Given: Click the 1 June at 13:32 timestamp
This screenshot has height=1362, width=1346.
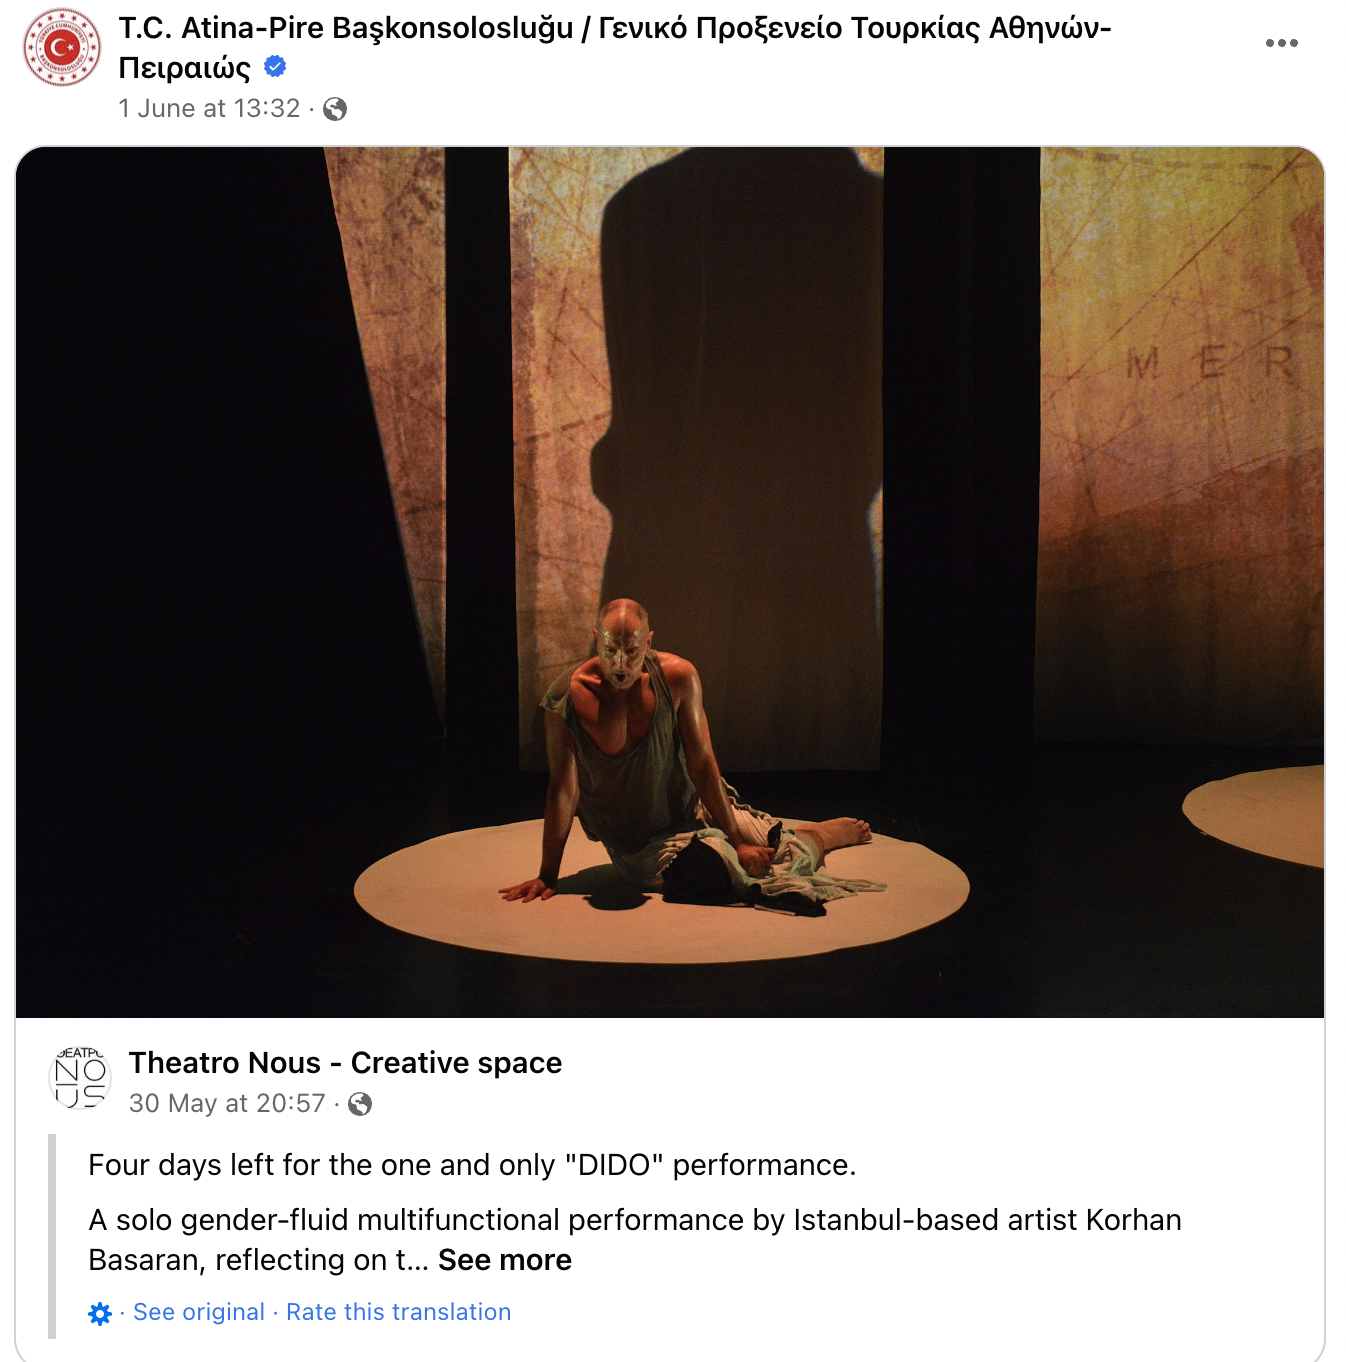Looking at the screenshot, I should coord(209,108).
